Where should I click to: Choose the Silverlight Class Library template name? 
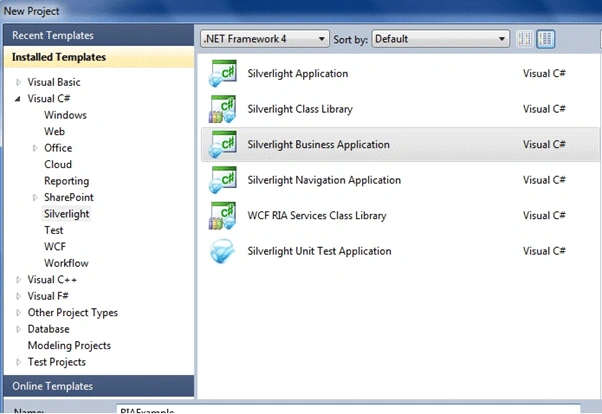pyautogui.click(x=300, y=109)
